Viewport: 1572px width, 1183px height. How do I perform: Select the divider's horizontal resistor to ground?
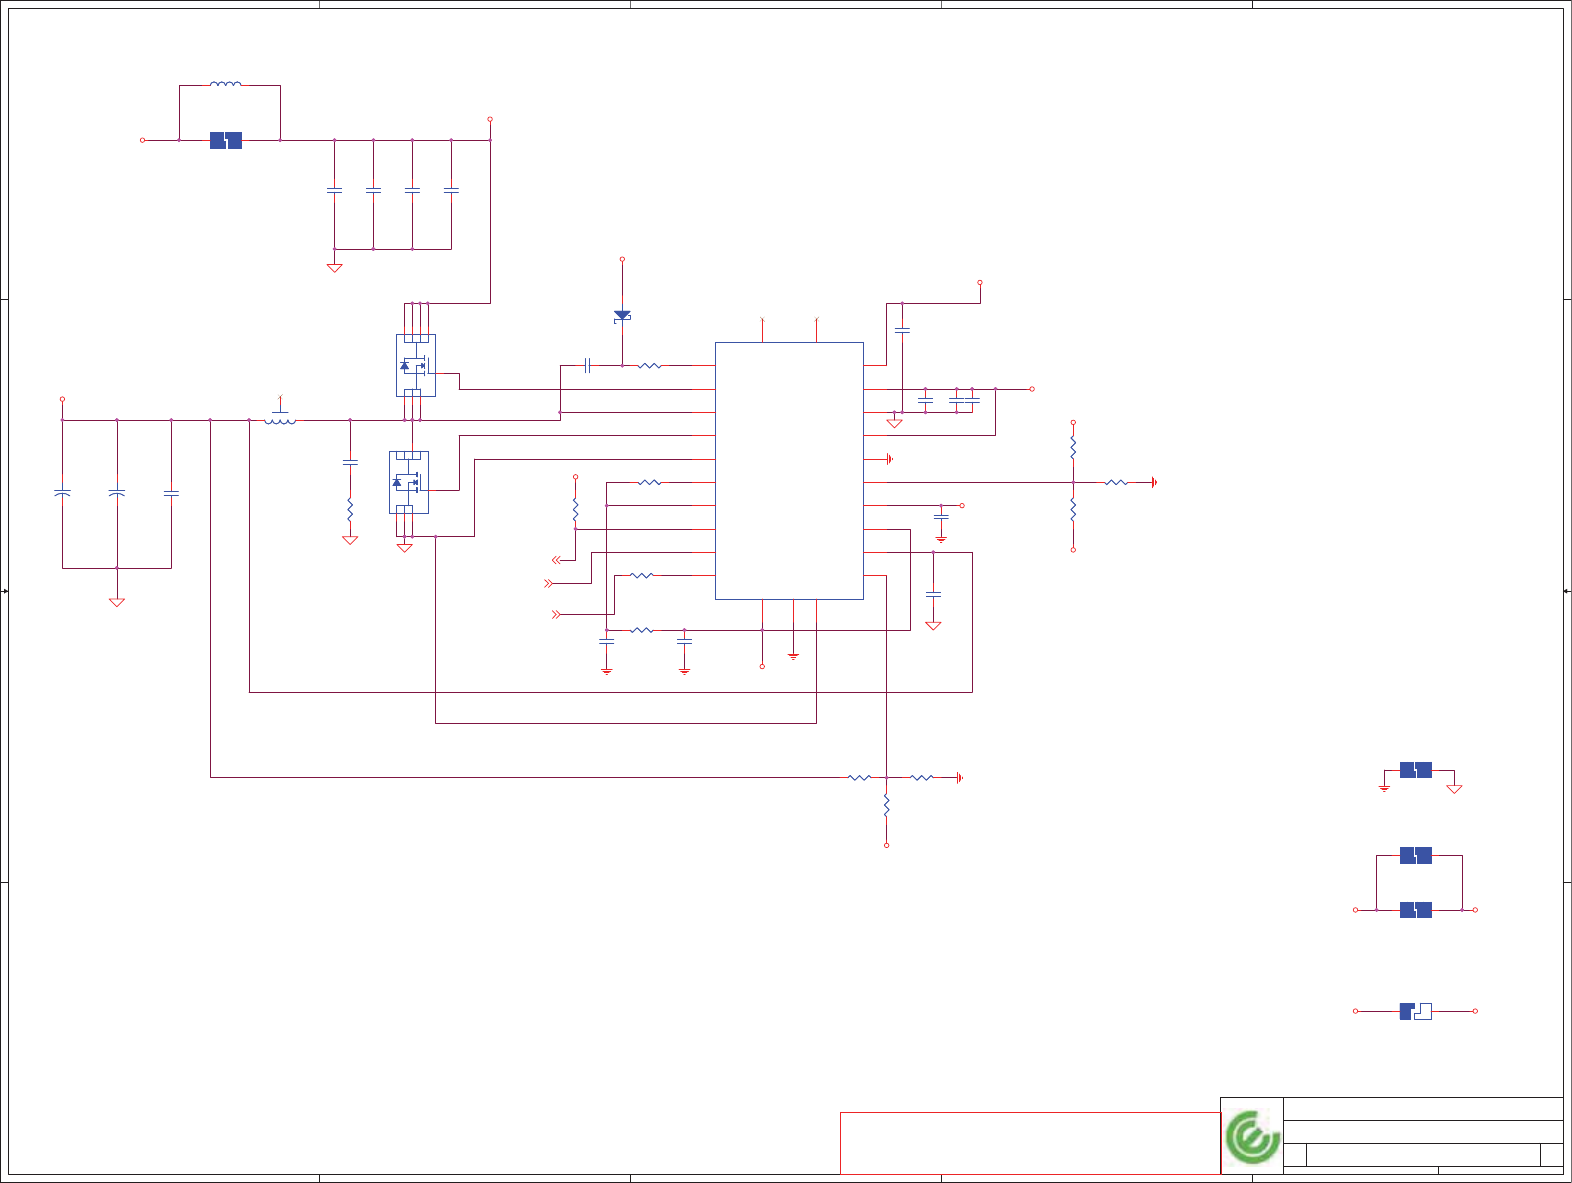coord(1116,482)
